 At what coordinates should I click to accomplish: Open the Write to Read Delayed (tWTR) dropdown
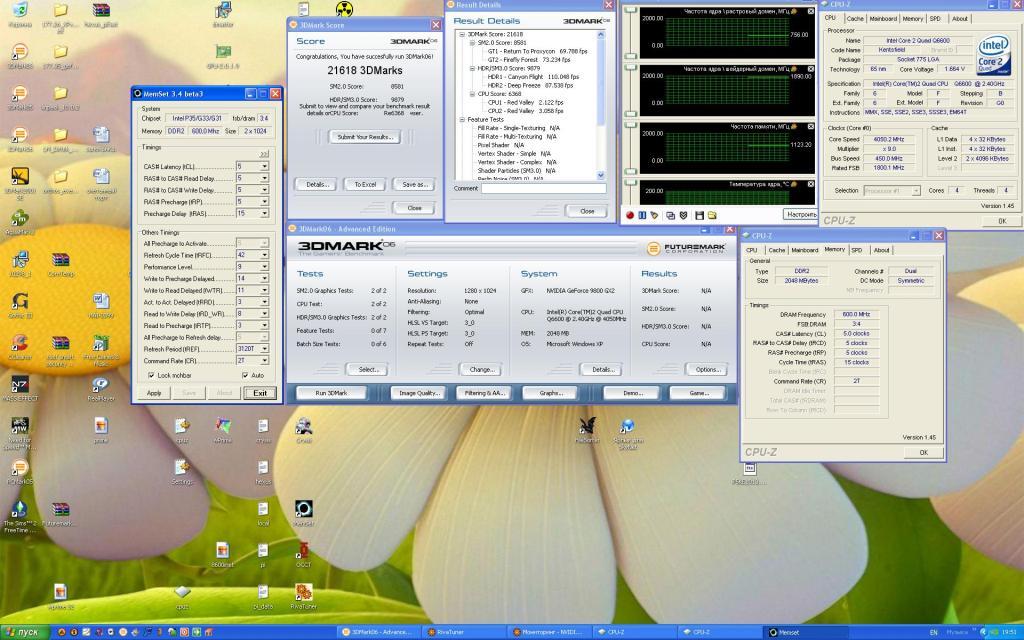[264, 290]
